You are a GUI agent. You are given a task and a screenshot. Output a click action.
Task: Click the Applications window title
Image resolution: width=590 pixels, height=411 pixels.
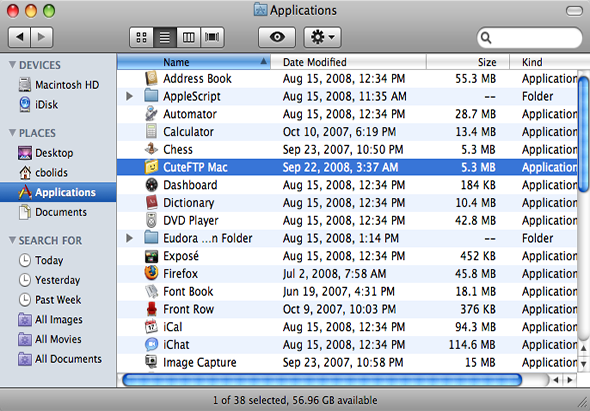303,10
